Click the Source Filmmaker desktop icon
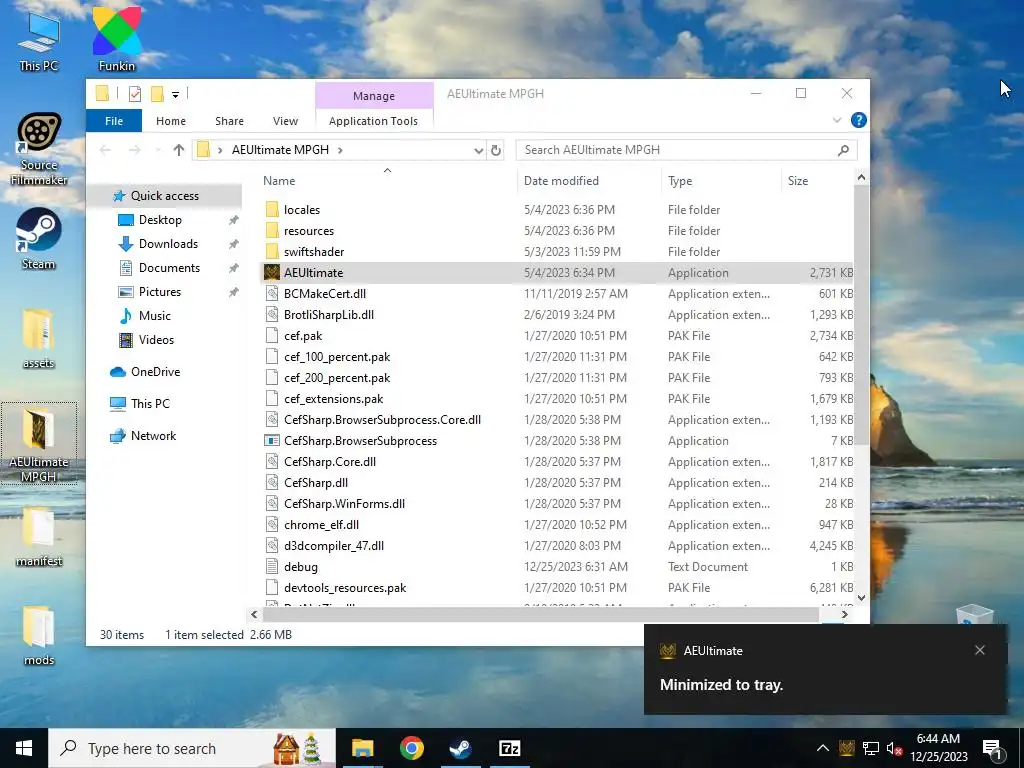The image size is (1024, 768). point(39,149)
